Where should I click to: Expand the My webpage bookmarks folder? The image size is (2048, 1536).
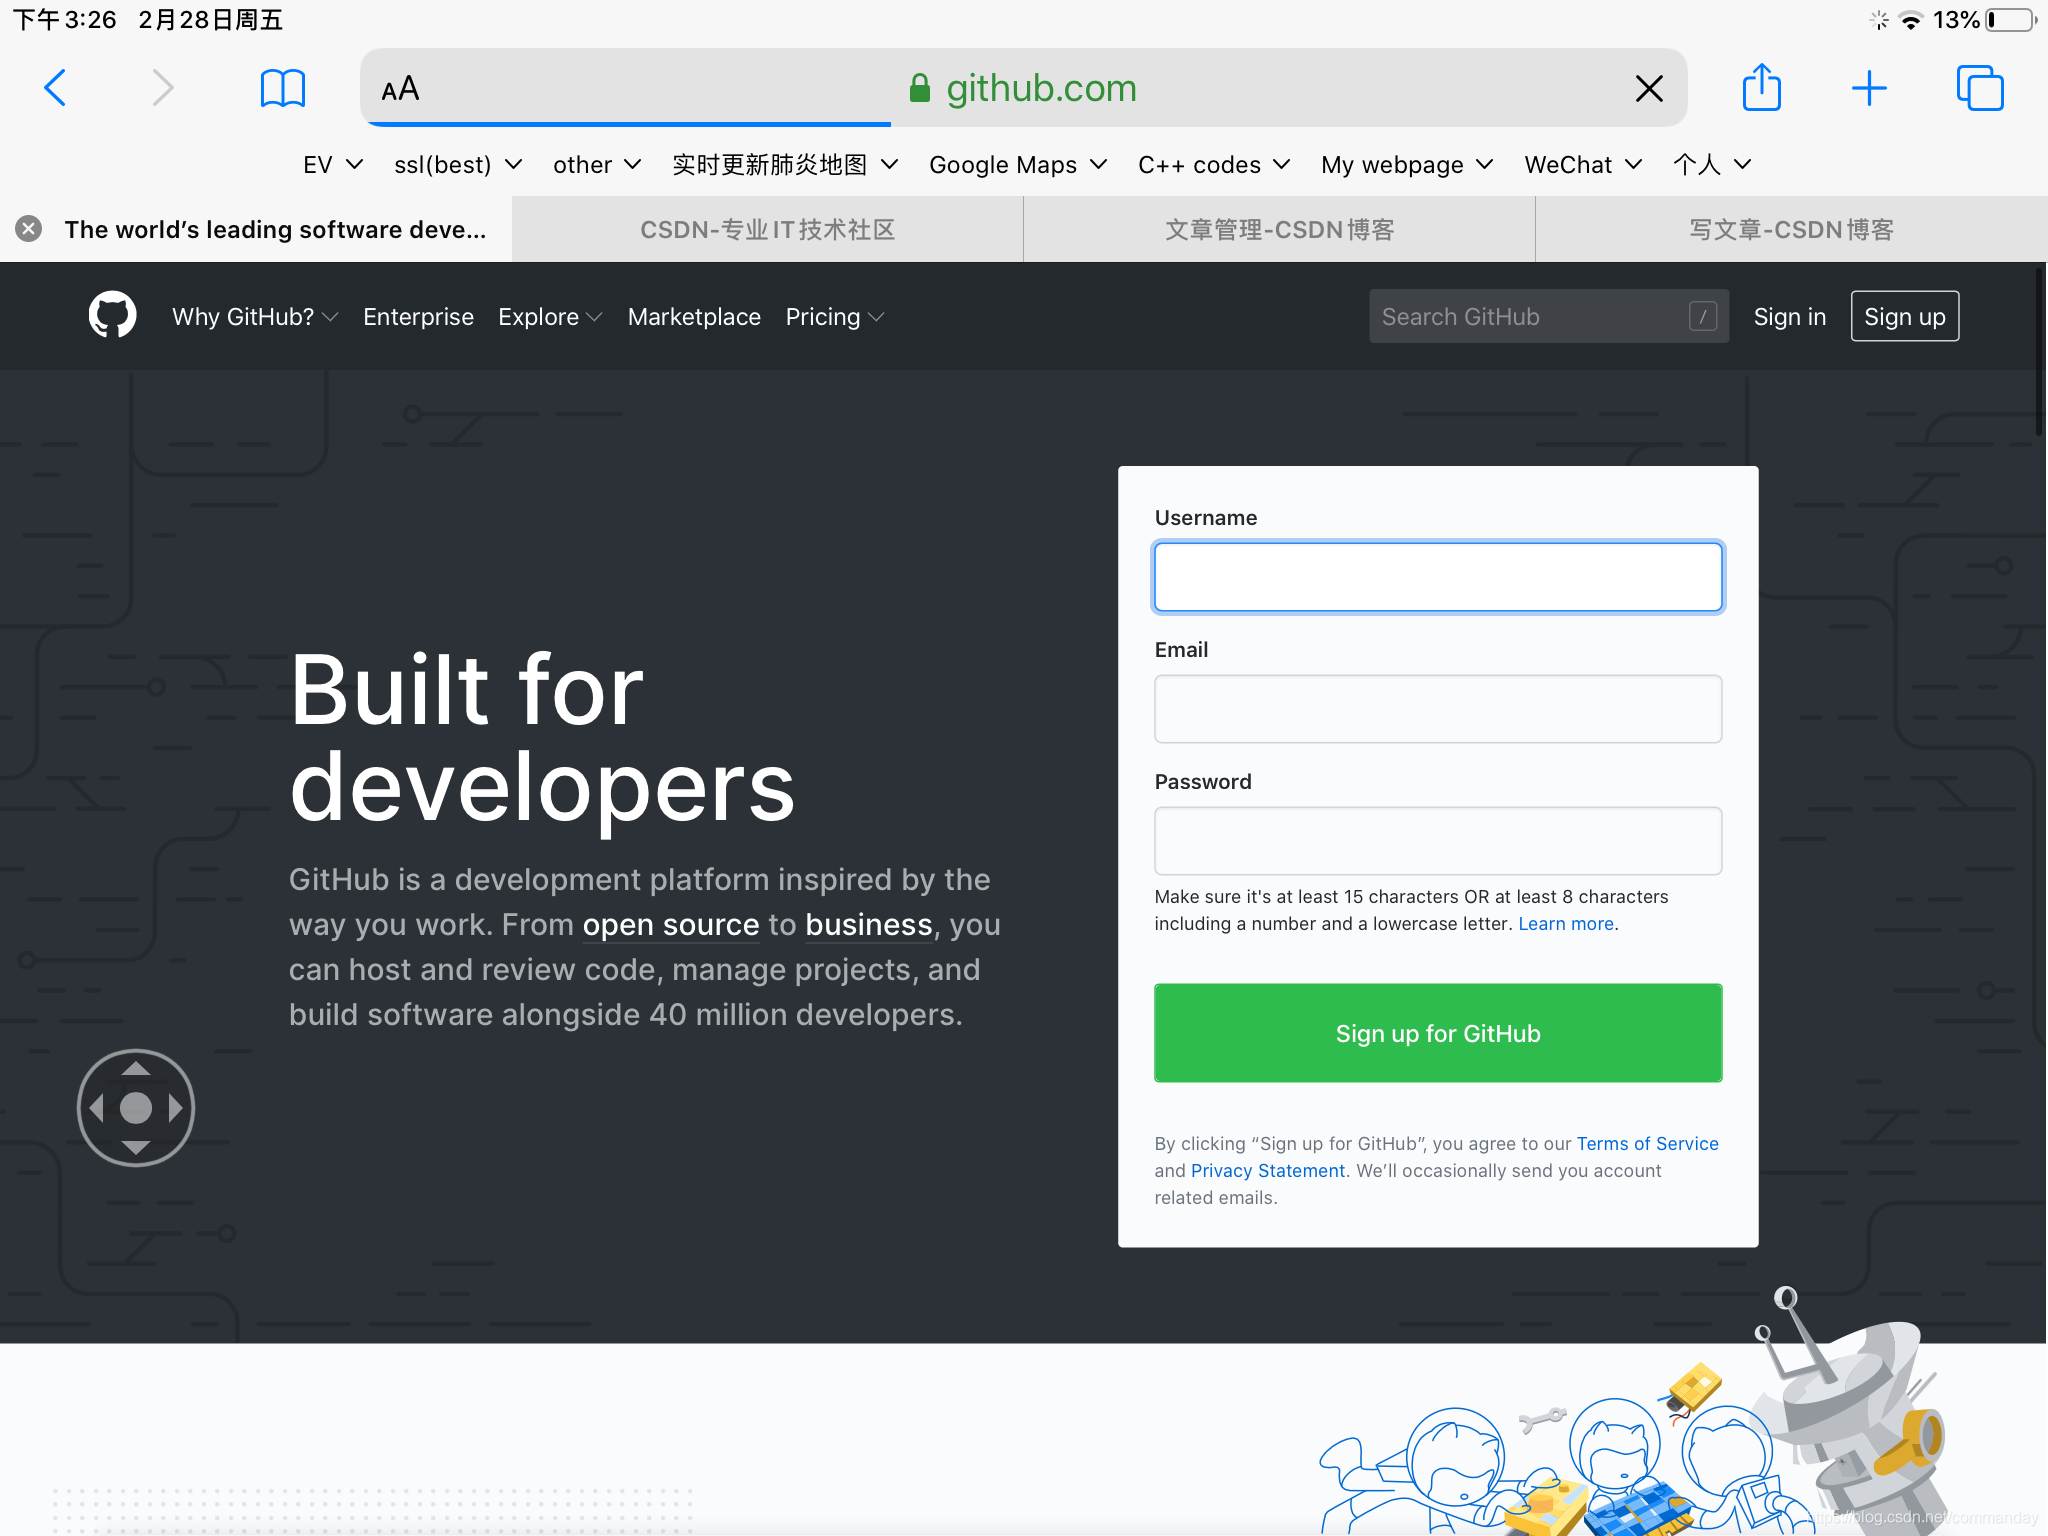pyautogui.click(x=1407, y=164)
